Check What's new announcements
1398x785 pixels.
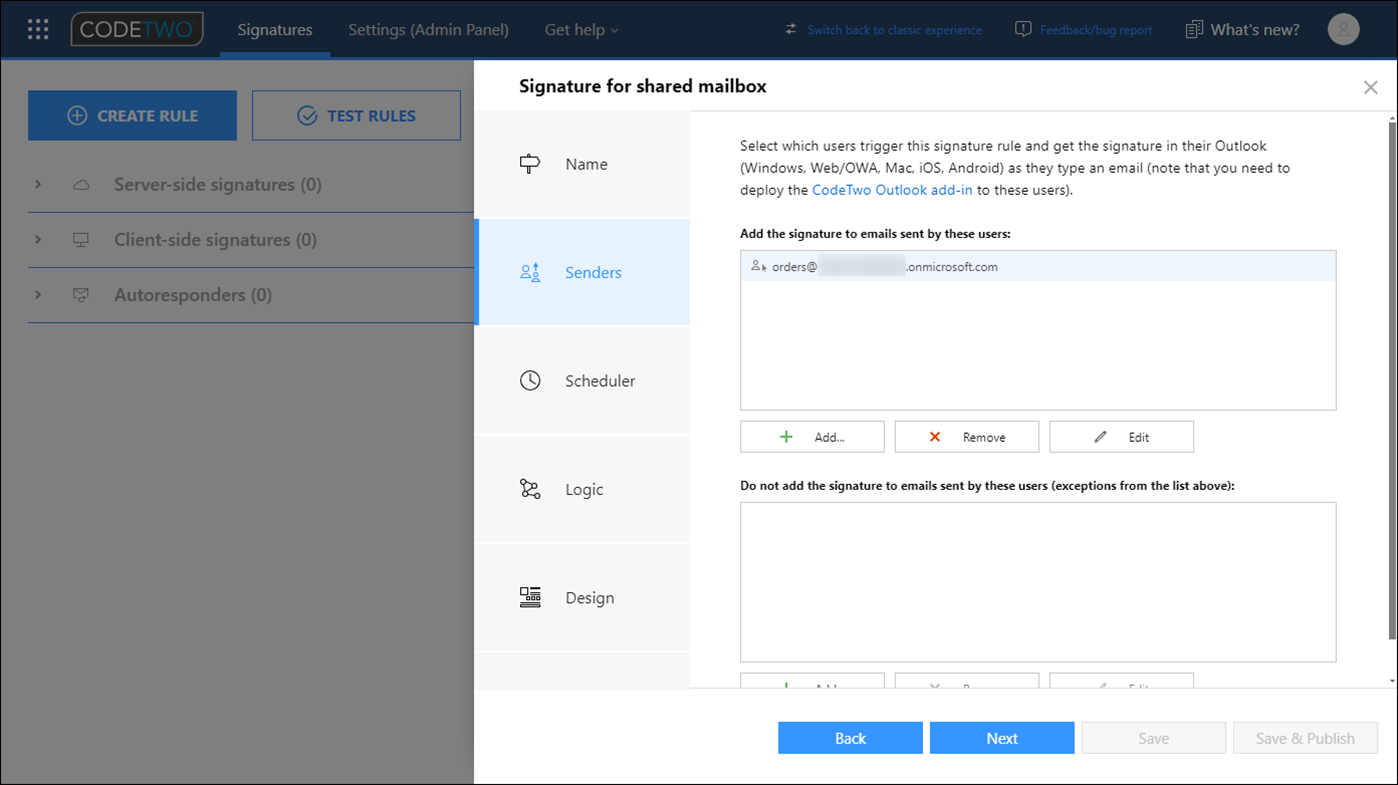click(1242, 29)
